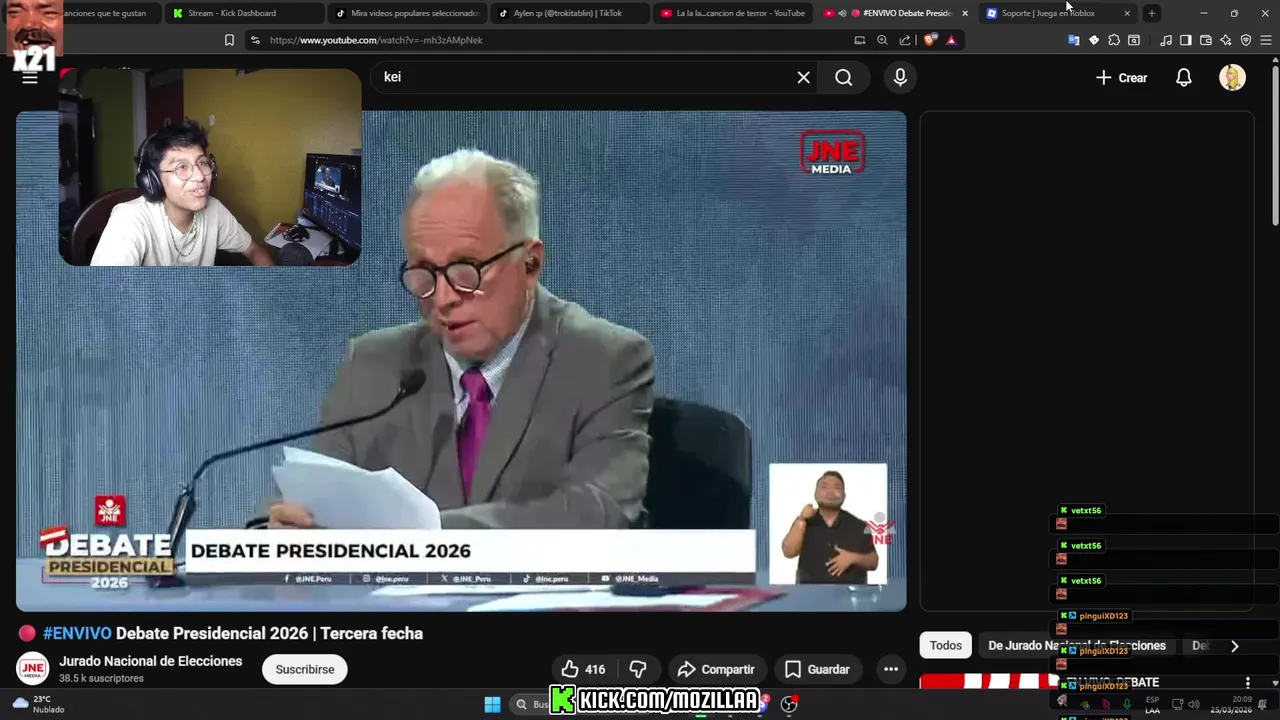This screenshot has width=1280, height=720.
Task: Open Leo AI sparkle icon
Action: click(x=1226, y=40)
